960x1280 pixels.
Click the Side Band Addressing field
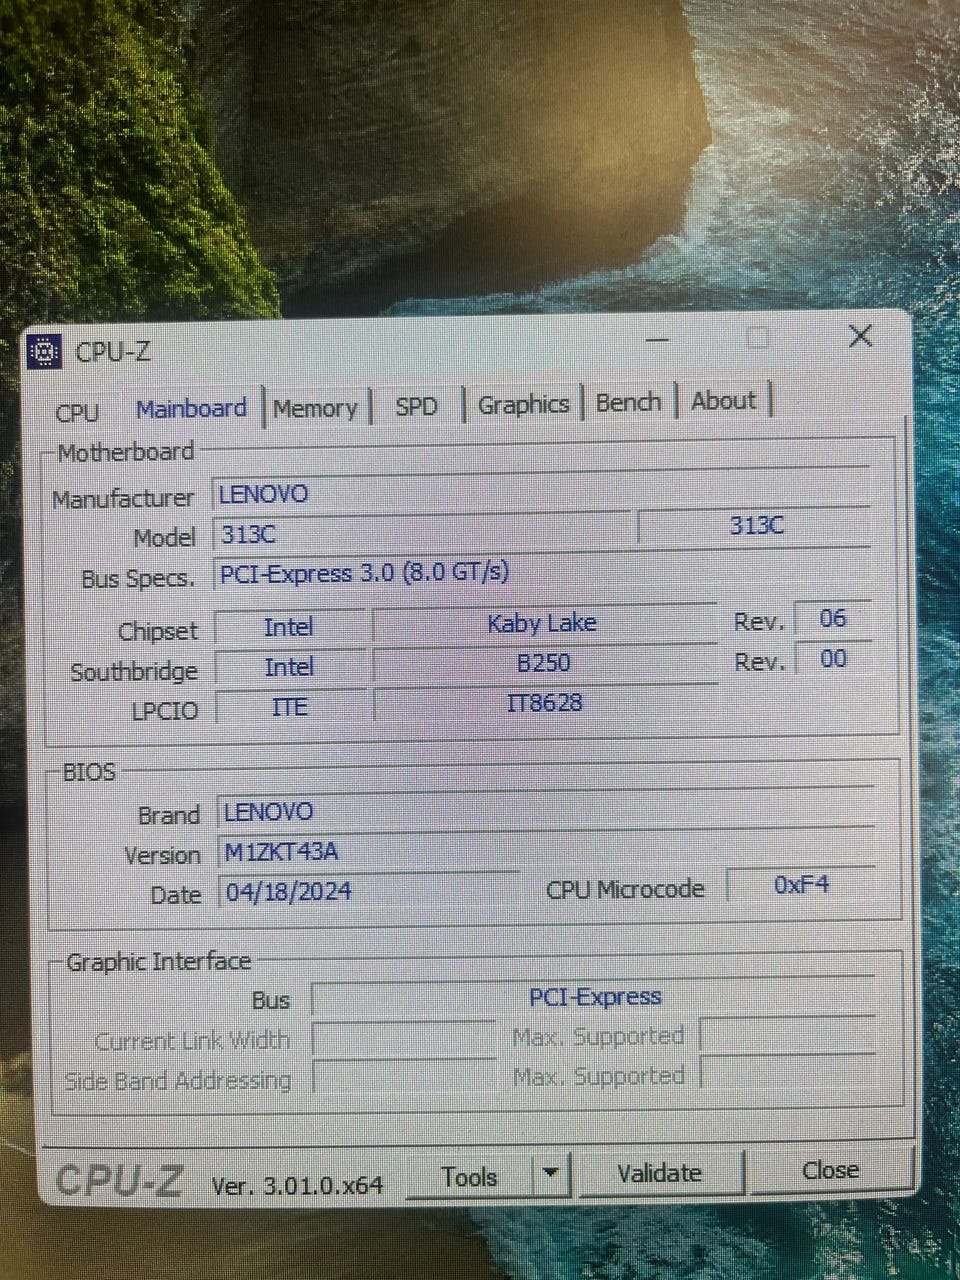[x=404, y=1078]
